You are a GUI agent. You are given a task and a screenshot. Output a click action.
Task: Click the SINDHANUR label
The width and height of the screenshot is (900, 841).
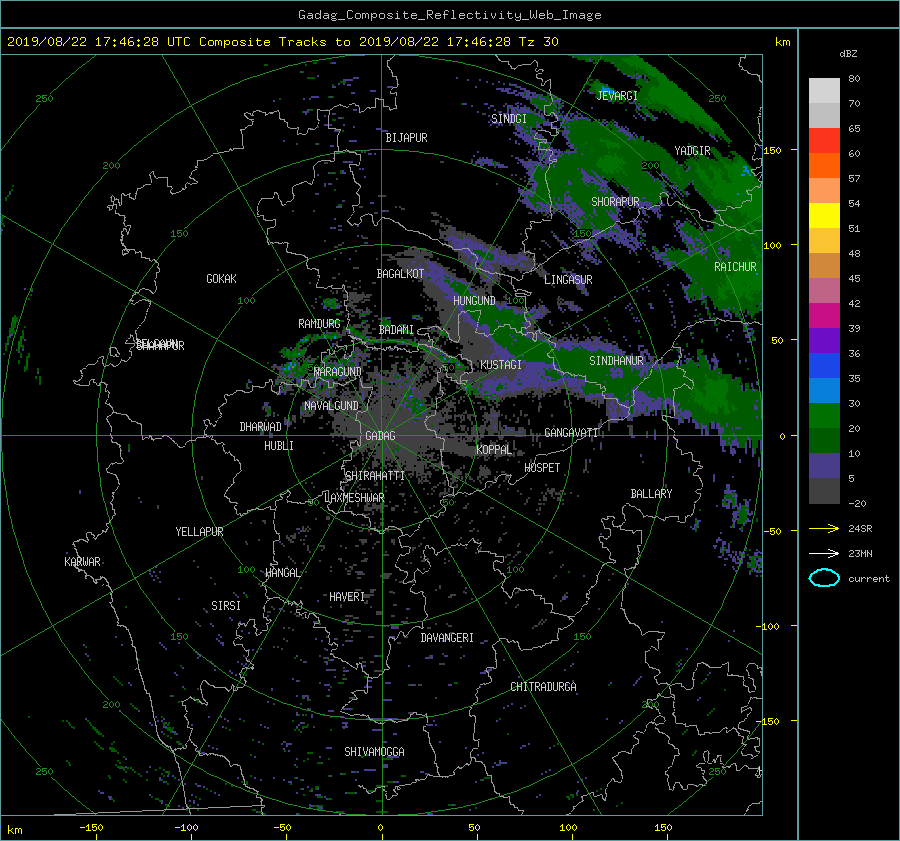pyautogui.click(x=616, y=361)
